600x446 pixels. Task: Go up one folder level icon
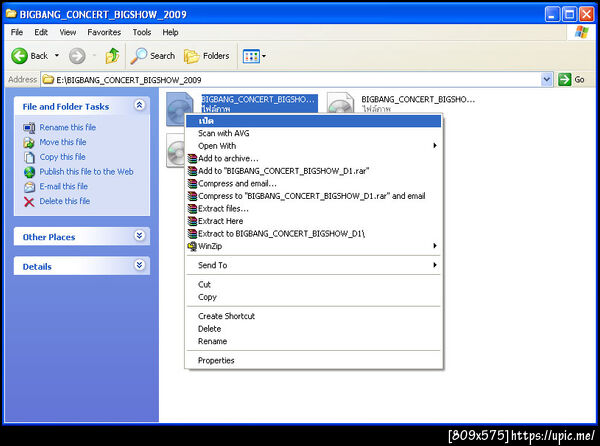pos(112,56)
